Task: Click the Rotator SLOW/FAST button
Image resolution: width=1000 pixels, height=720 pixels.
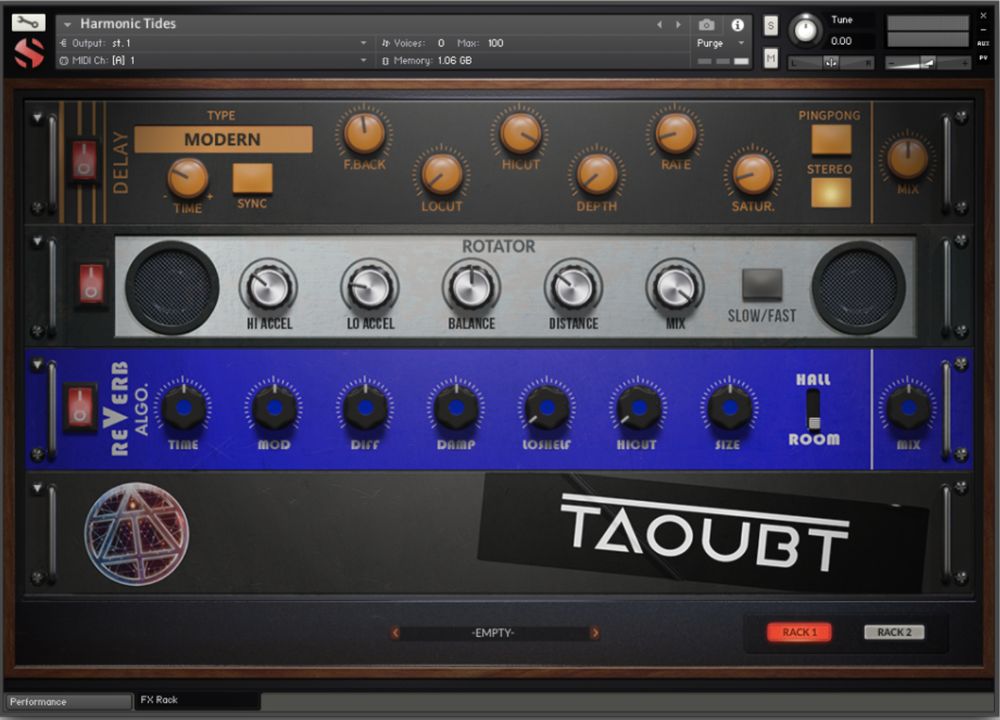Action: coord(762,285)
